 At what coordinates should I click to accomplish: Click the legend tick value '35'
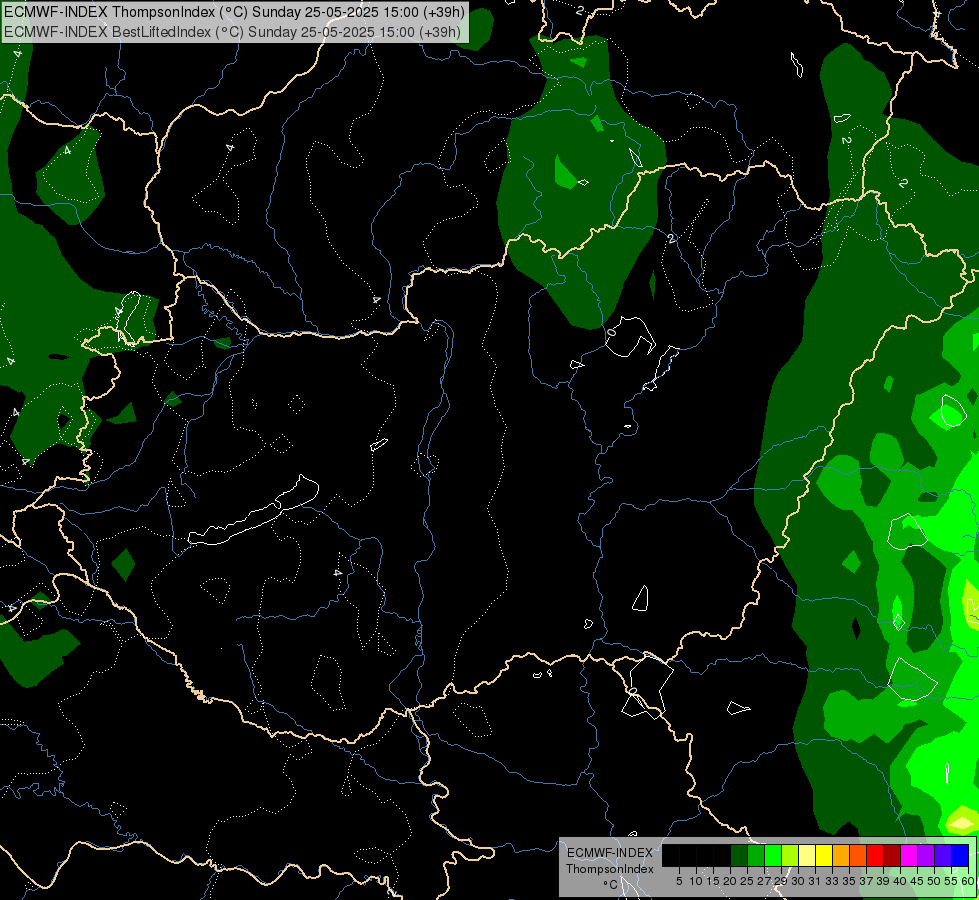tap(850, 881)
